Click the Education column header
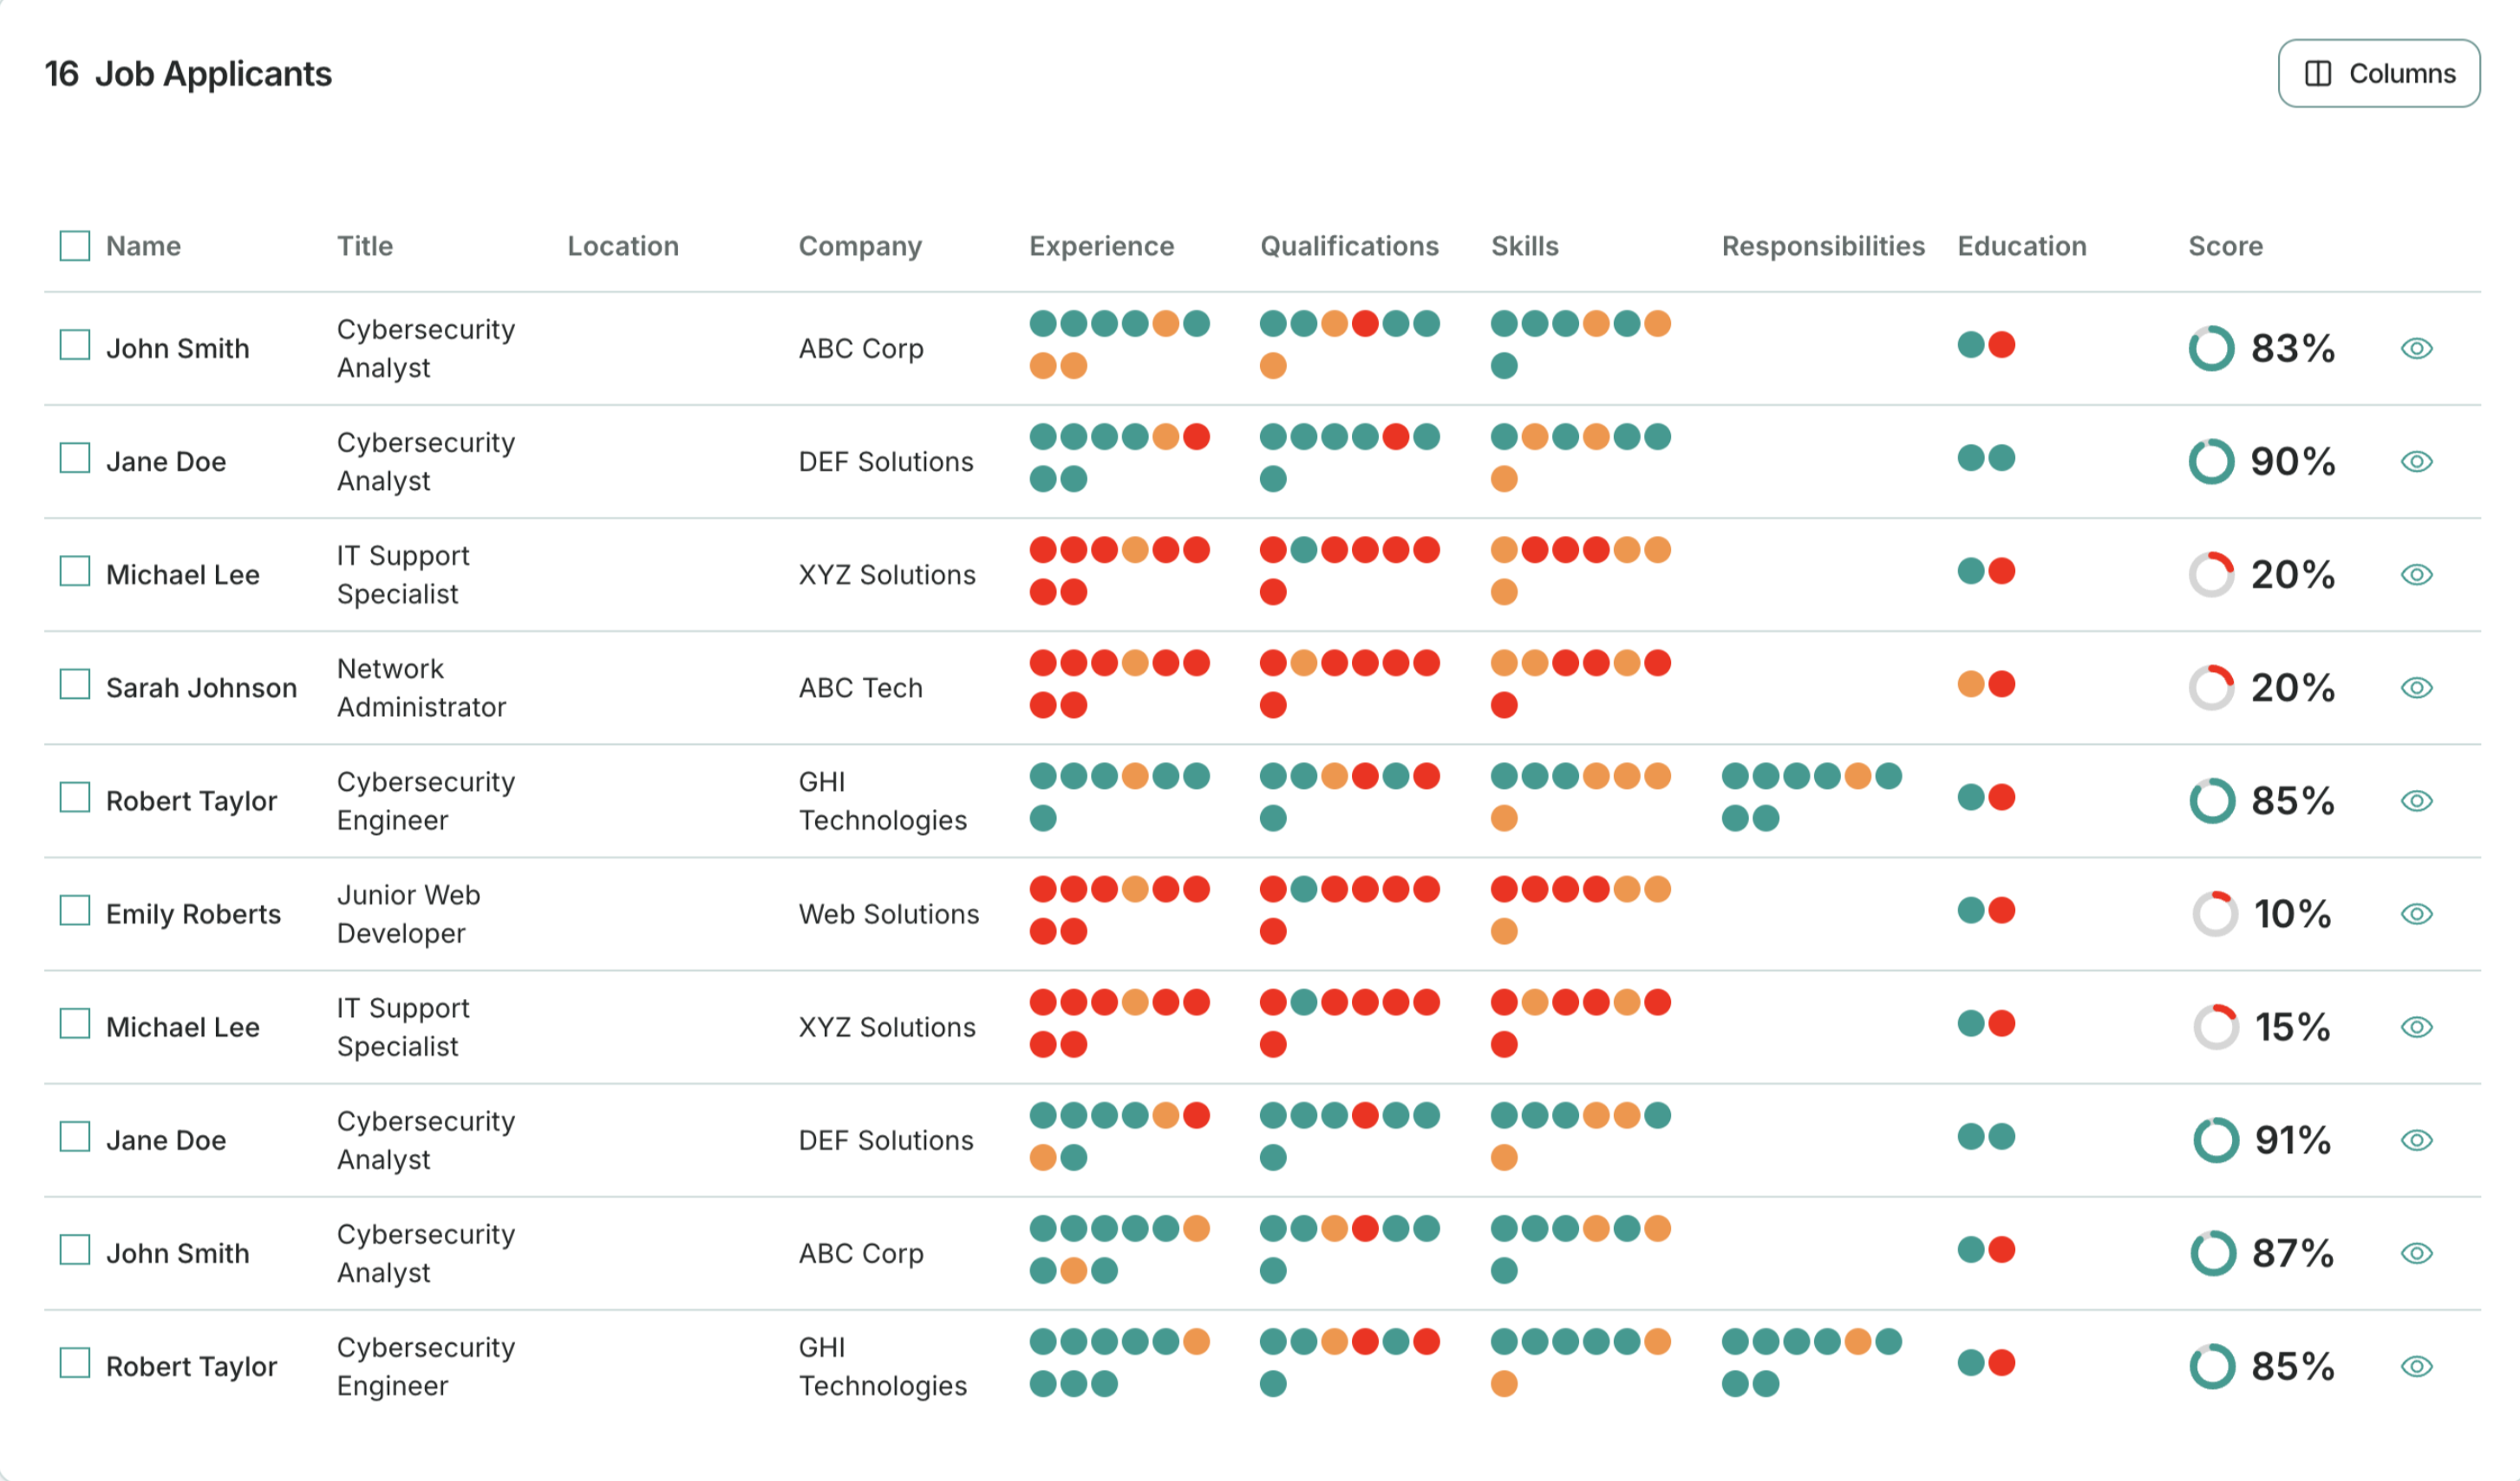This screenshot has width=2520, height=1481. point(2021,246)
